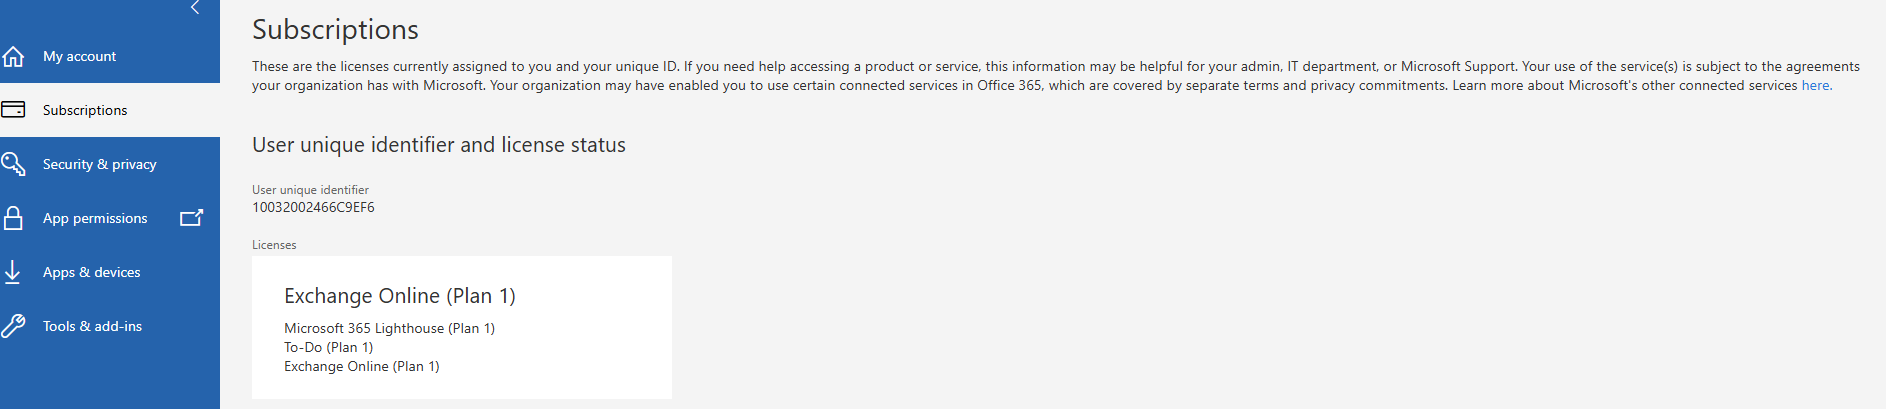
Task: Click the user unique identifier value
Action: click(313, 207)
